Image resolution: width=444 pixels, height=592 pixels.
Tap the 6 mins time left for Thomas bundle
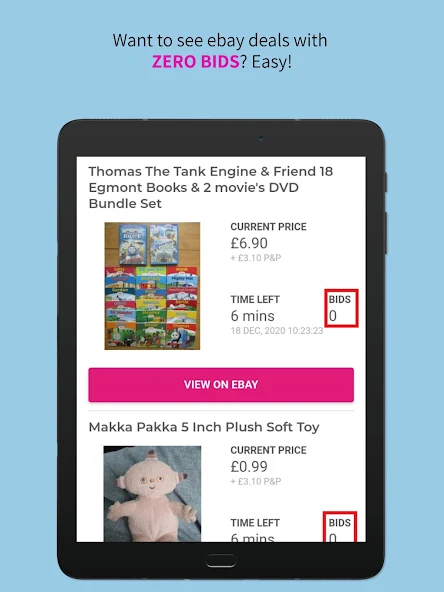click(252, 316)
